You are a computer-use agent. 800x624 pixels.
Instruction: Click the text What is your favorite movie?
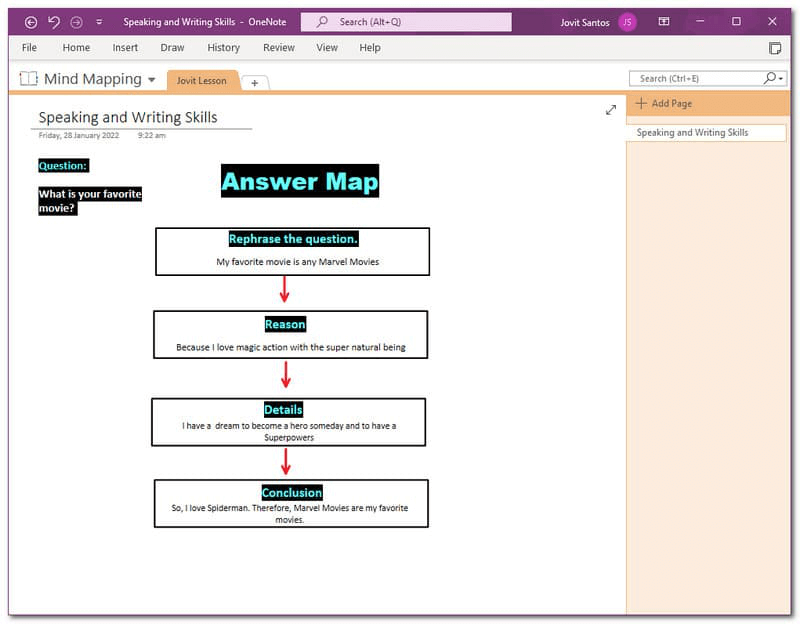pos(90,201)
